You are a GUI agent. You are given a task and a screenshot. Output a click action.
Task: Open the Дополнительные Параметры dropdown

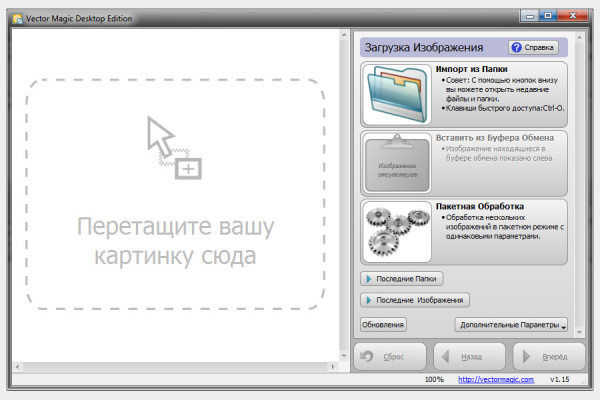click(x=511, y=325)
